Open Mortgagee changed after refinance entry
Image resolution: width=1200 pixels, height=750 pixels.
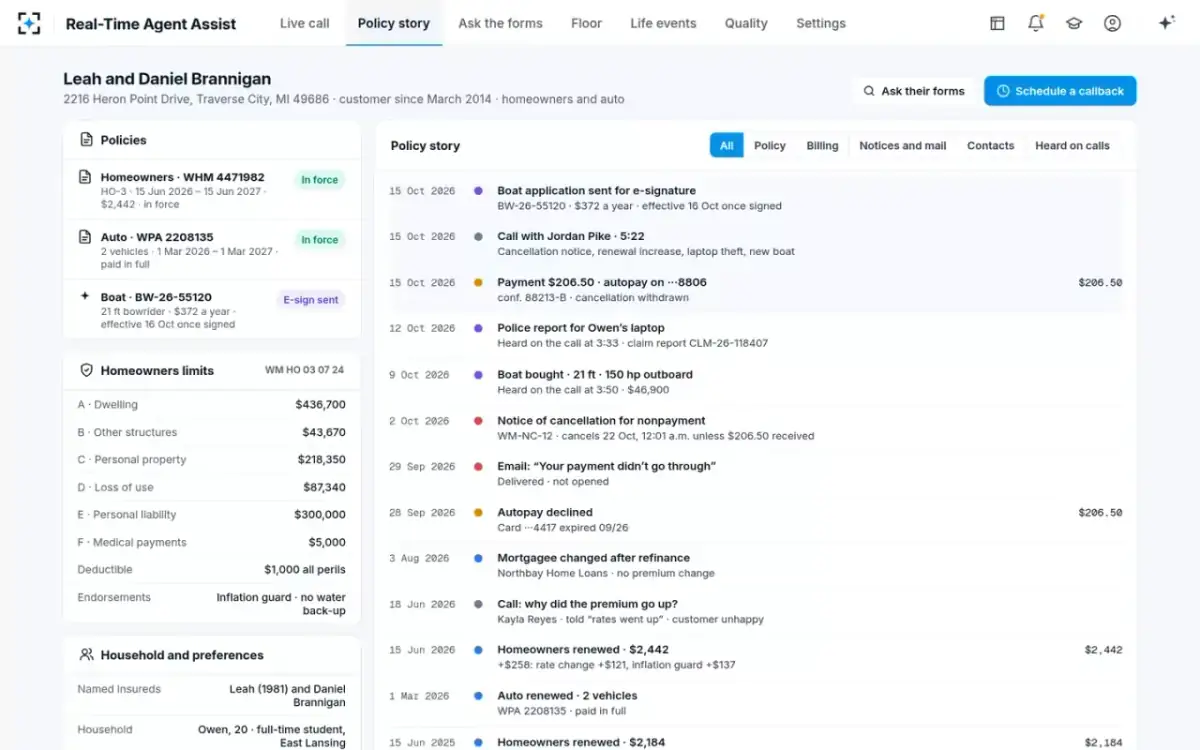point(755,566)
